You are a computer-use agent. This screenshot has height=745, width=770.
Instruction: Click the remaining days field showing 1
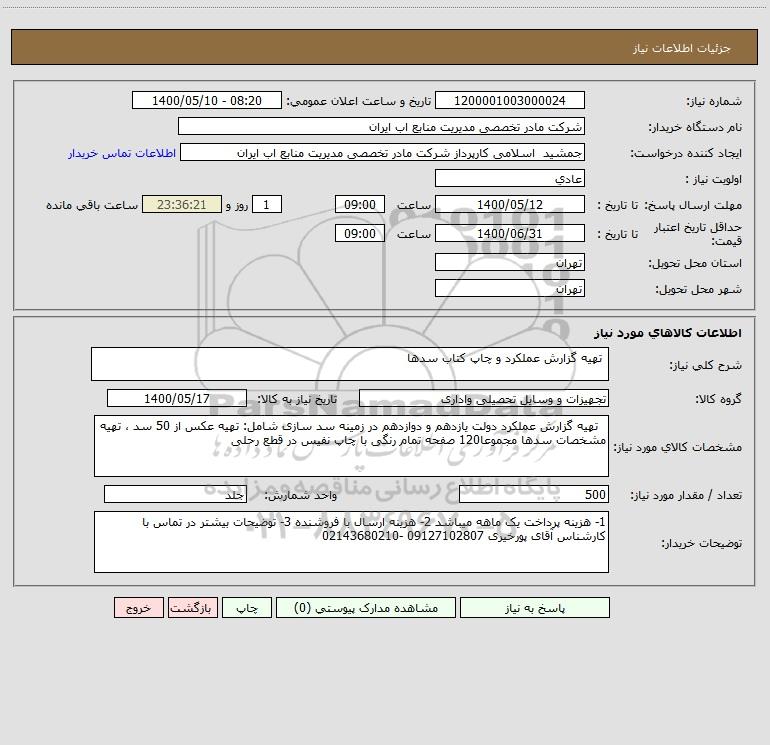point(267,204)
